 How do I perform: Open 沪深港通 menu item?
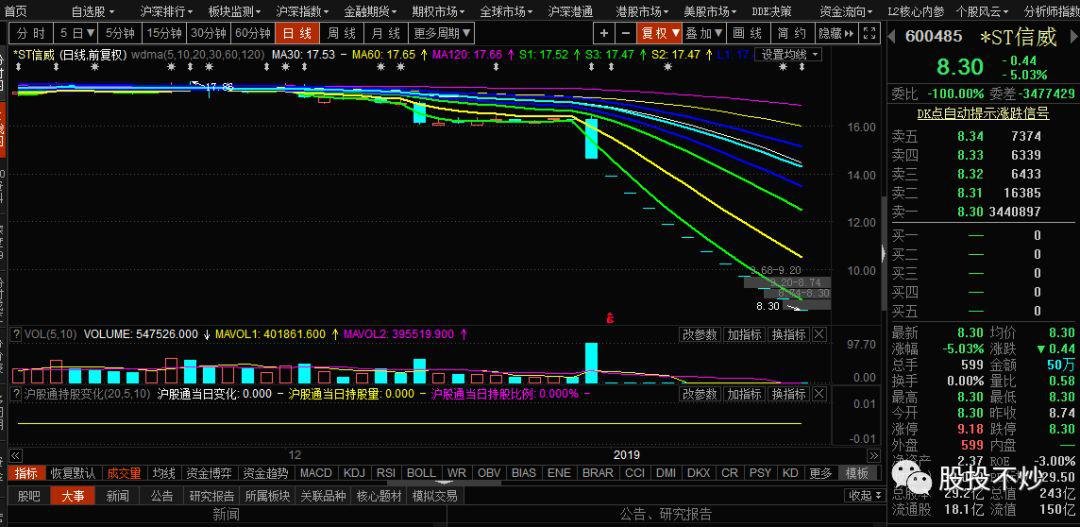tap(570, 12)
